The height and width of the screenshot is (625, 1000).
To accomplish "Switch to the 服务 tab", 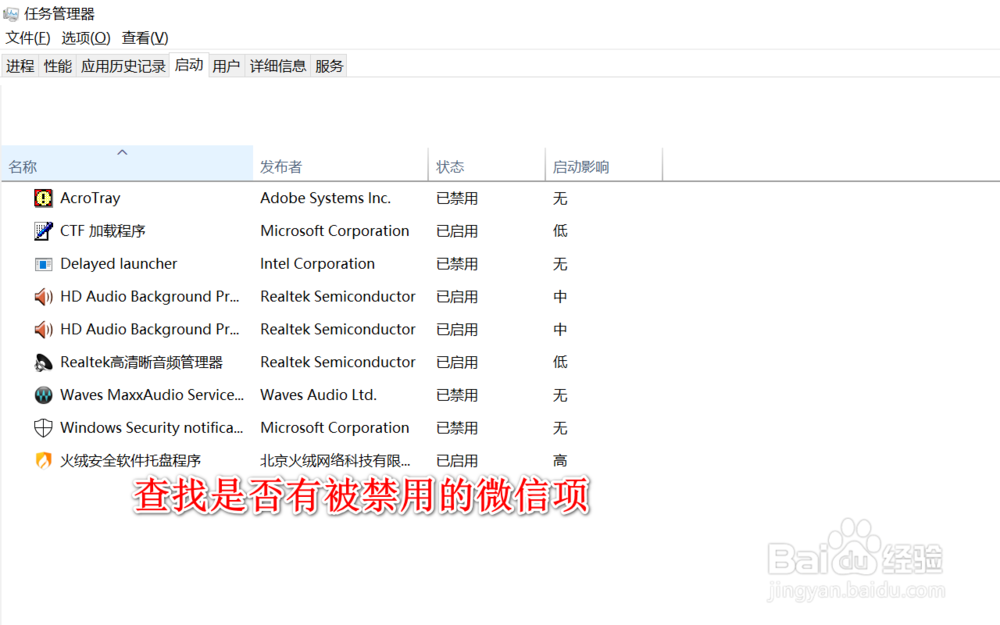I will coord(329,66).
